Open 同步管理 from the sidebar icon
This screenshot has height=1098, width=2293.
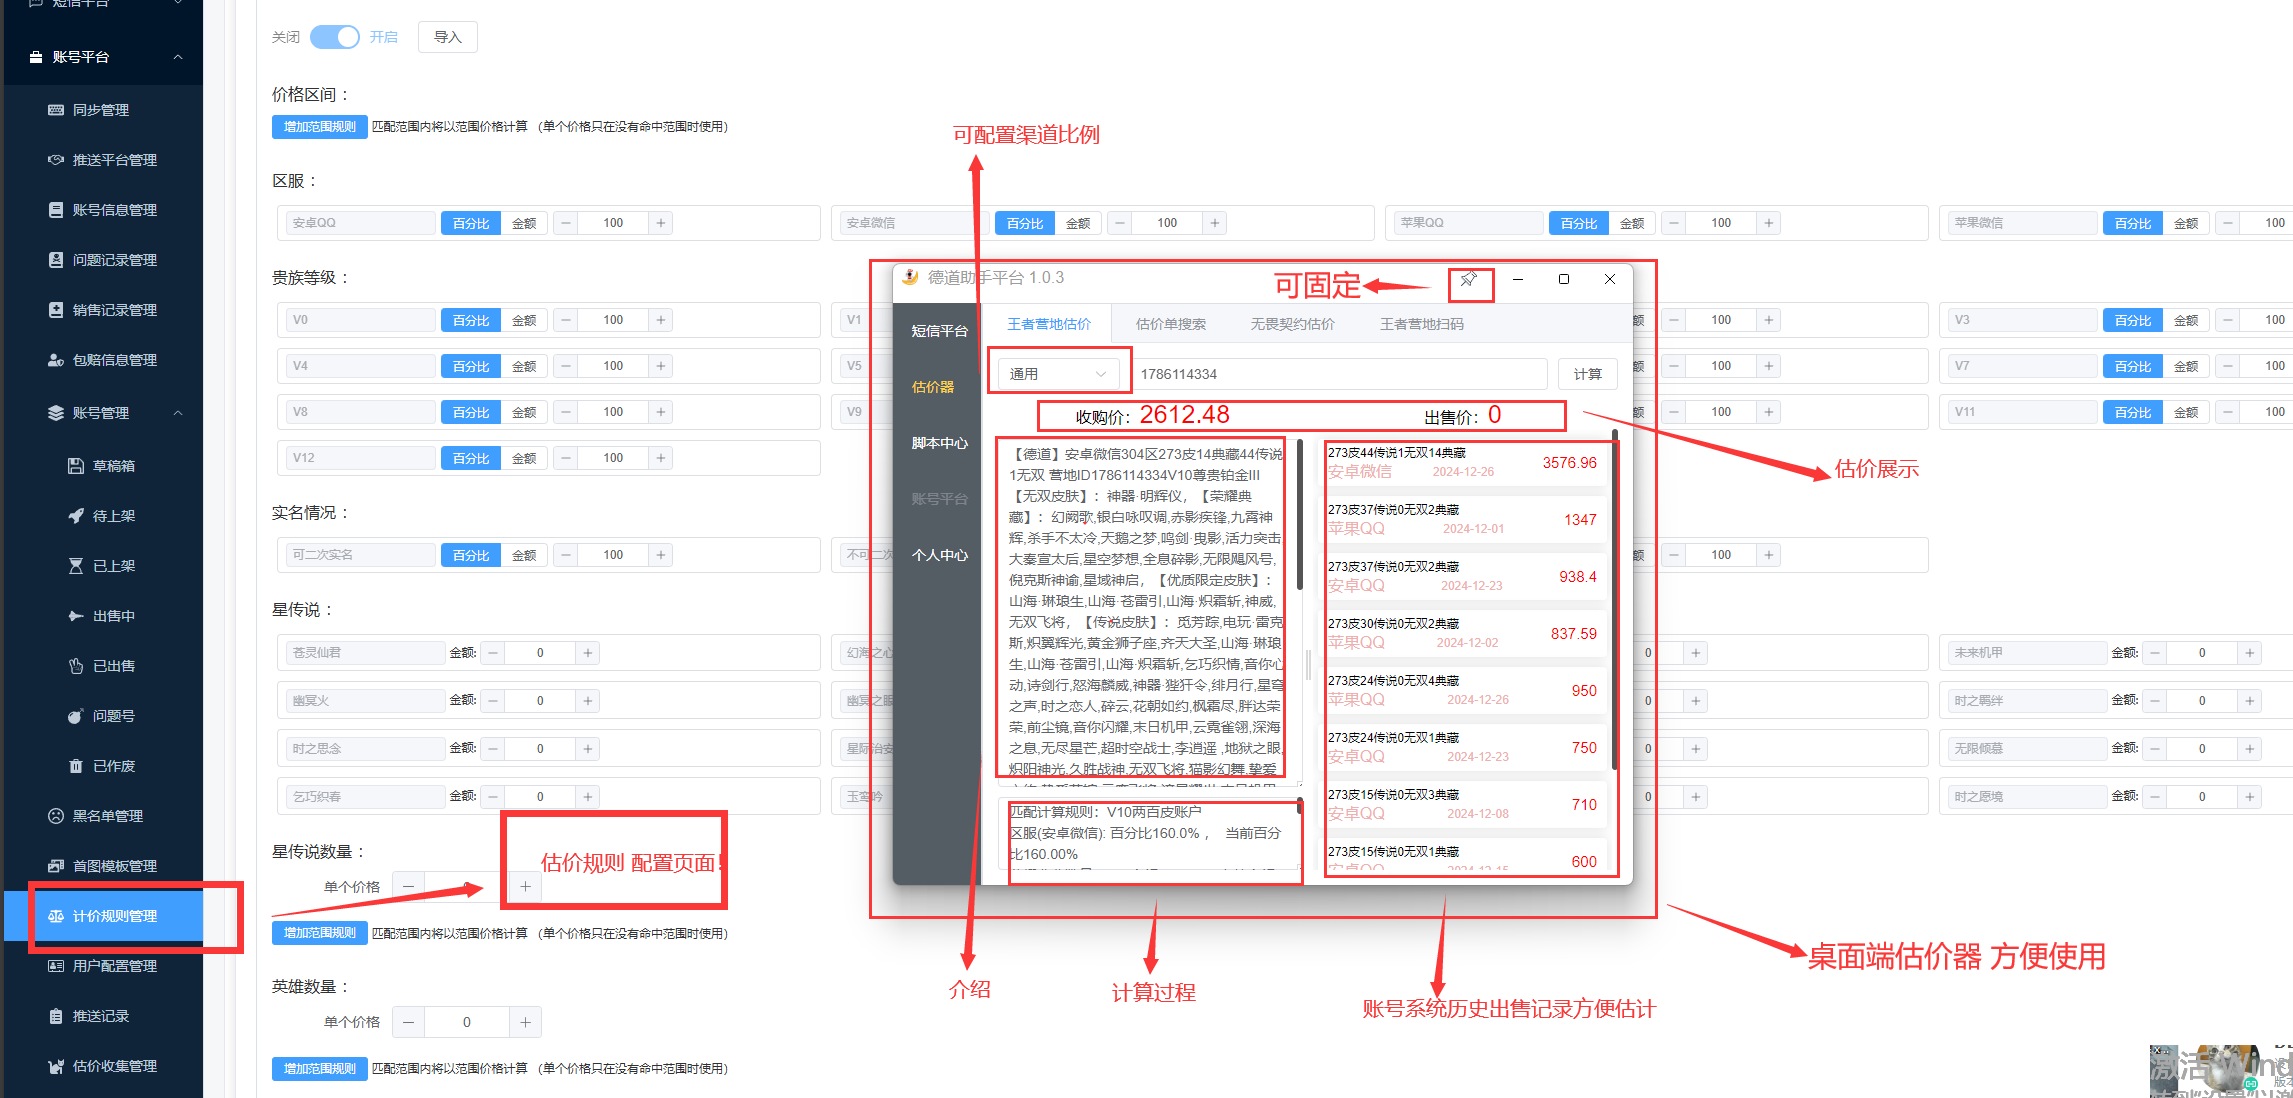(x=56, y=110)
